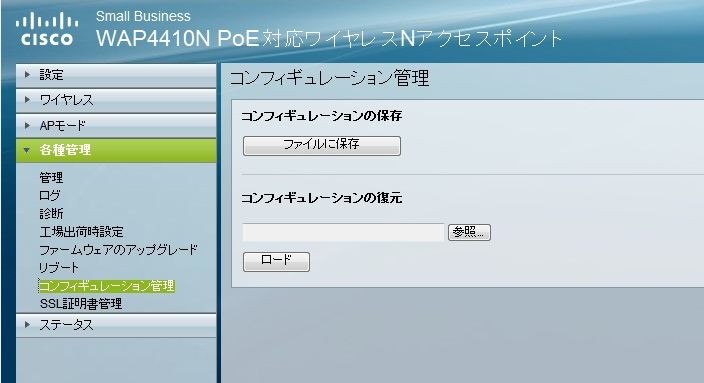The width and height of the screenshot is (704, 383).
Task: Expand the ステータス menu arrow
Action: coord(27,325)
